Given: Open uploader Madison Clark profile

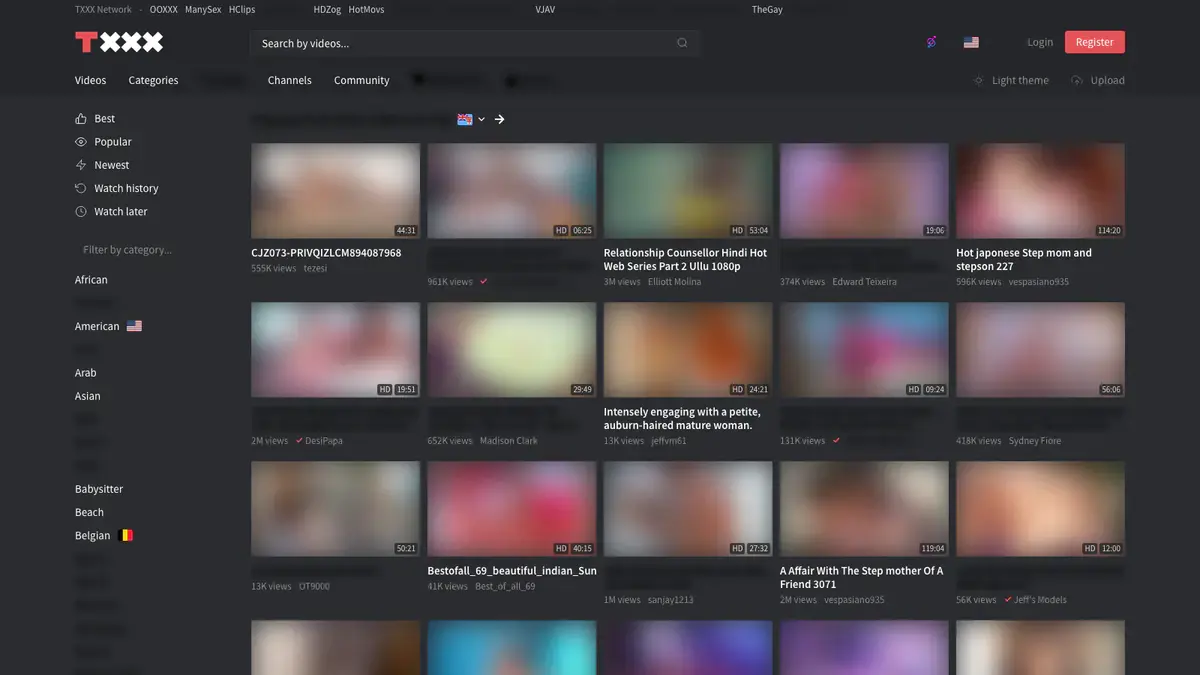Looking at the screenshot, I should pos(509,441).
